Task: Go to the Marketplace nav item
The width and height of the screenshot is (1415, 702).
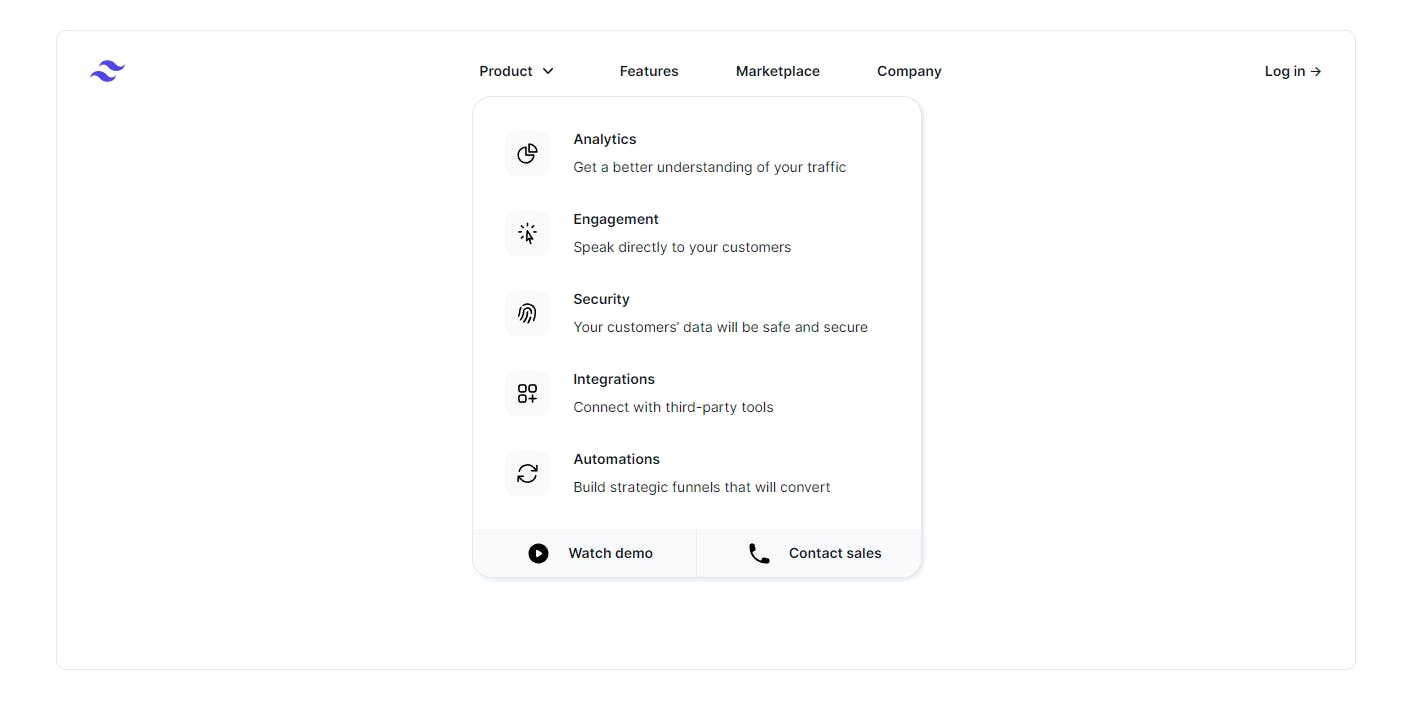Action: pyautogui.click(x=778, y=71)
